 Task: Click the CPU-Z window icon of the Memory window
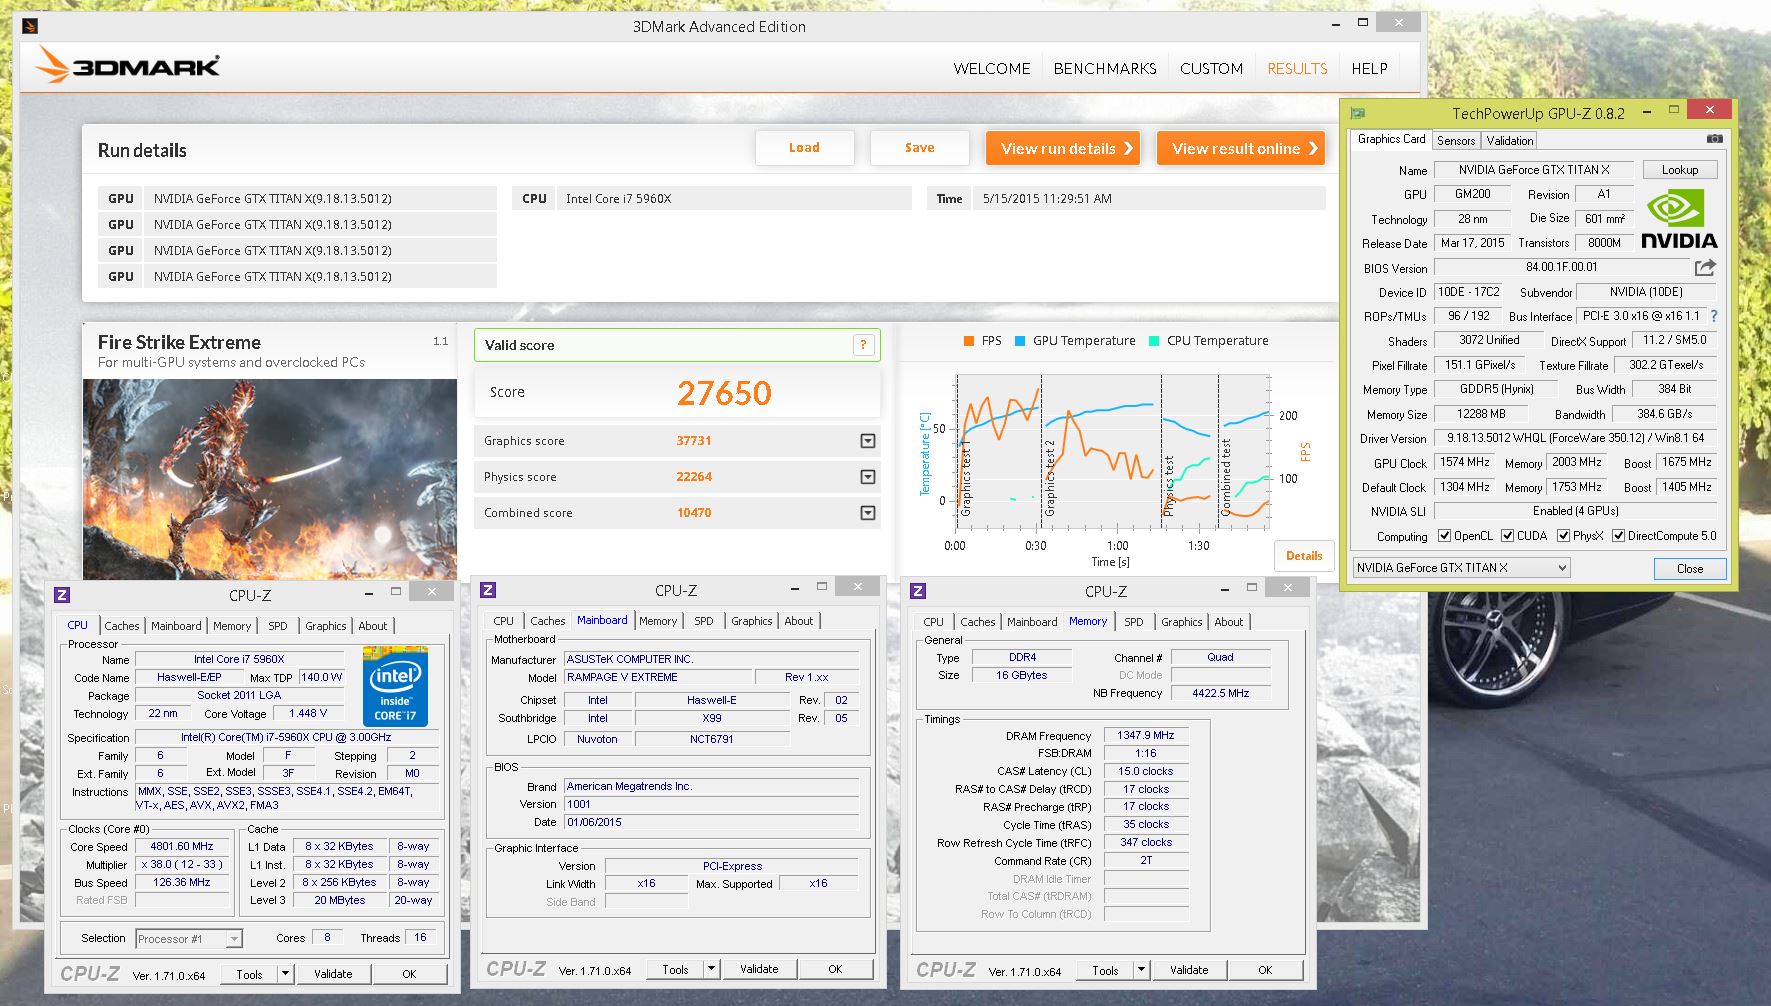(918, 591)
